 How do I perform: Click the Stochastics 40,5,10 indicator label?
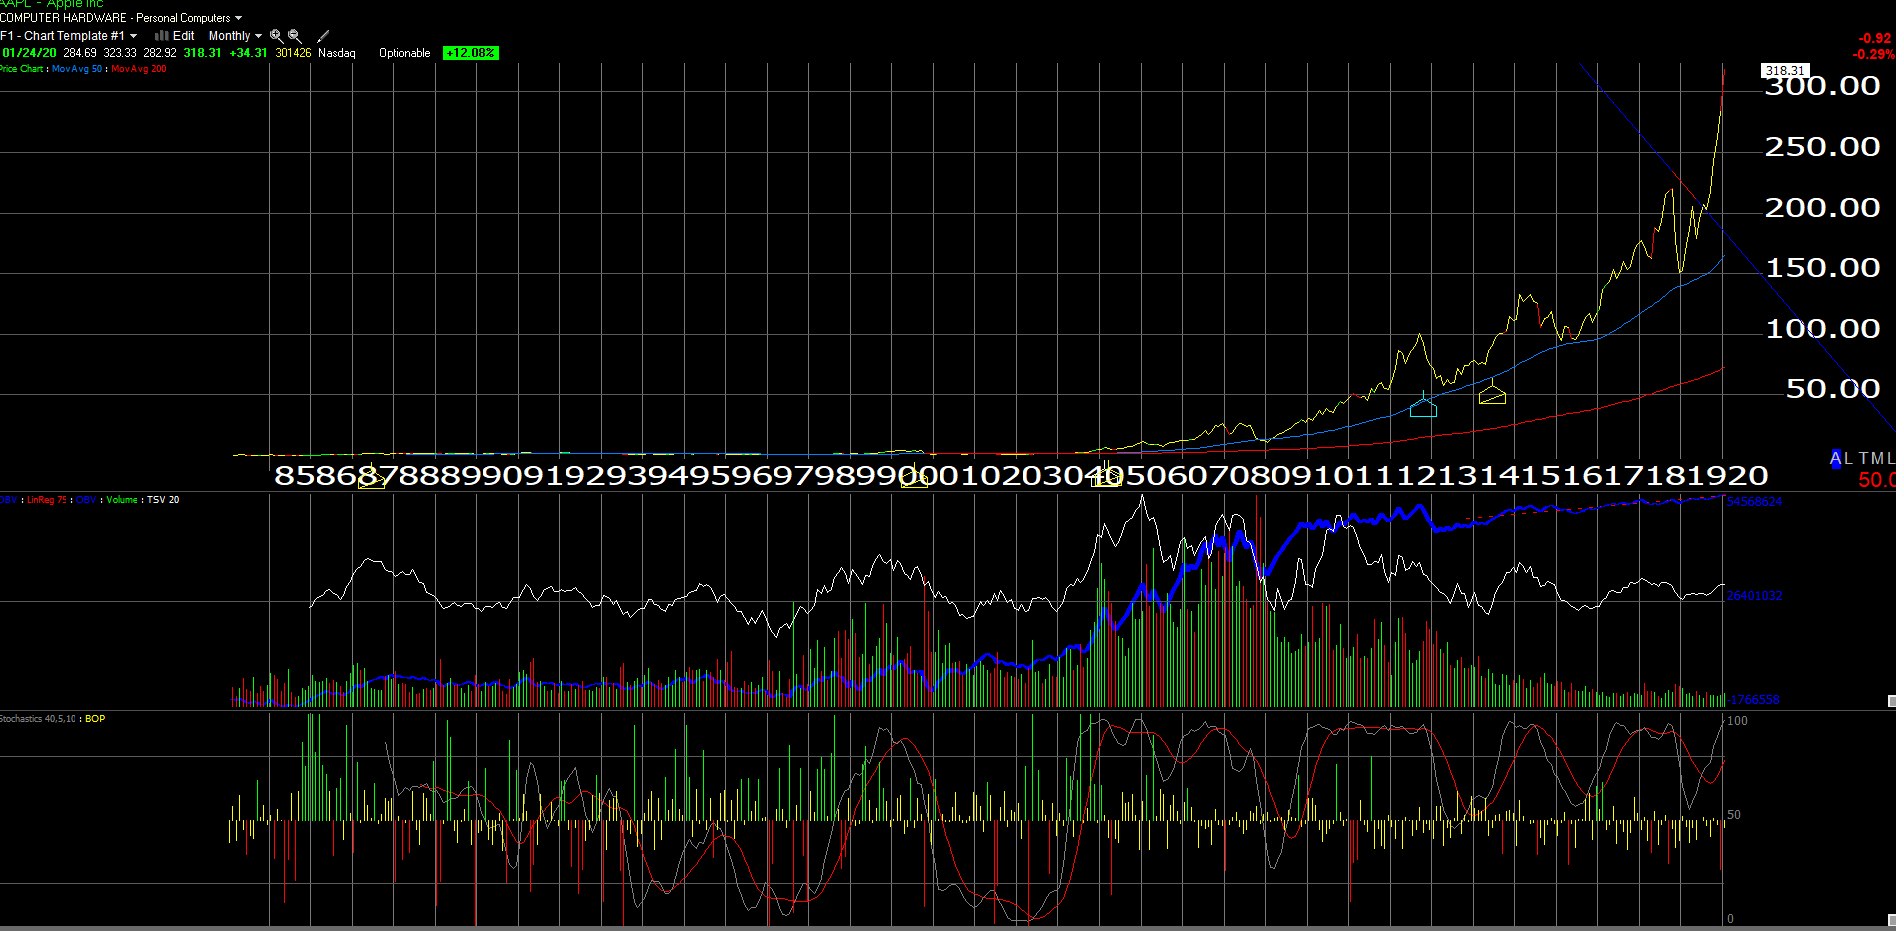[39, 719]
